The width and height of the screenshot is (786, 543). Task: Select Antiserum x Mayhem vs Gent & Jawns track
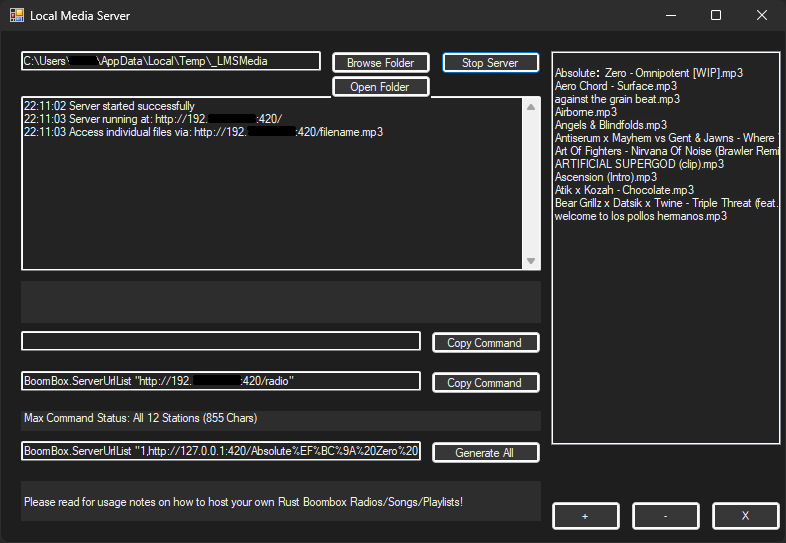click(666, 138)
